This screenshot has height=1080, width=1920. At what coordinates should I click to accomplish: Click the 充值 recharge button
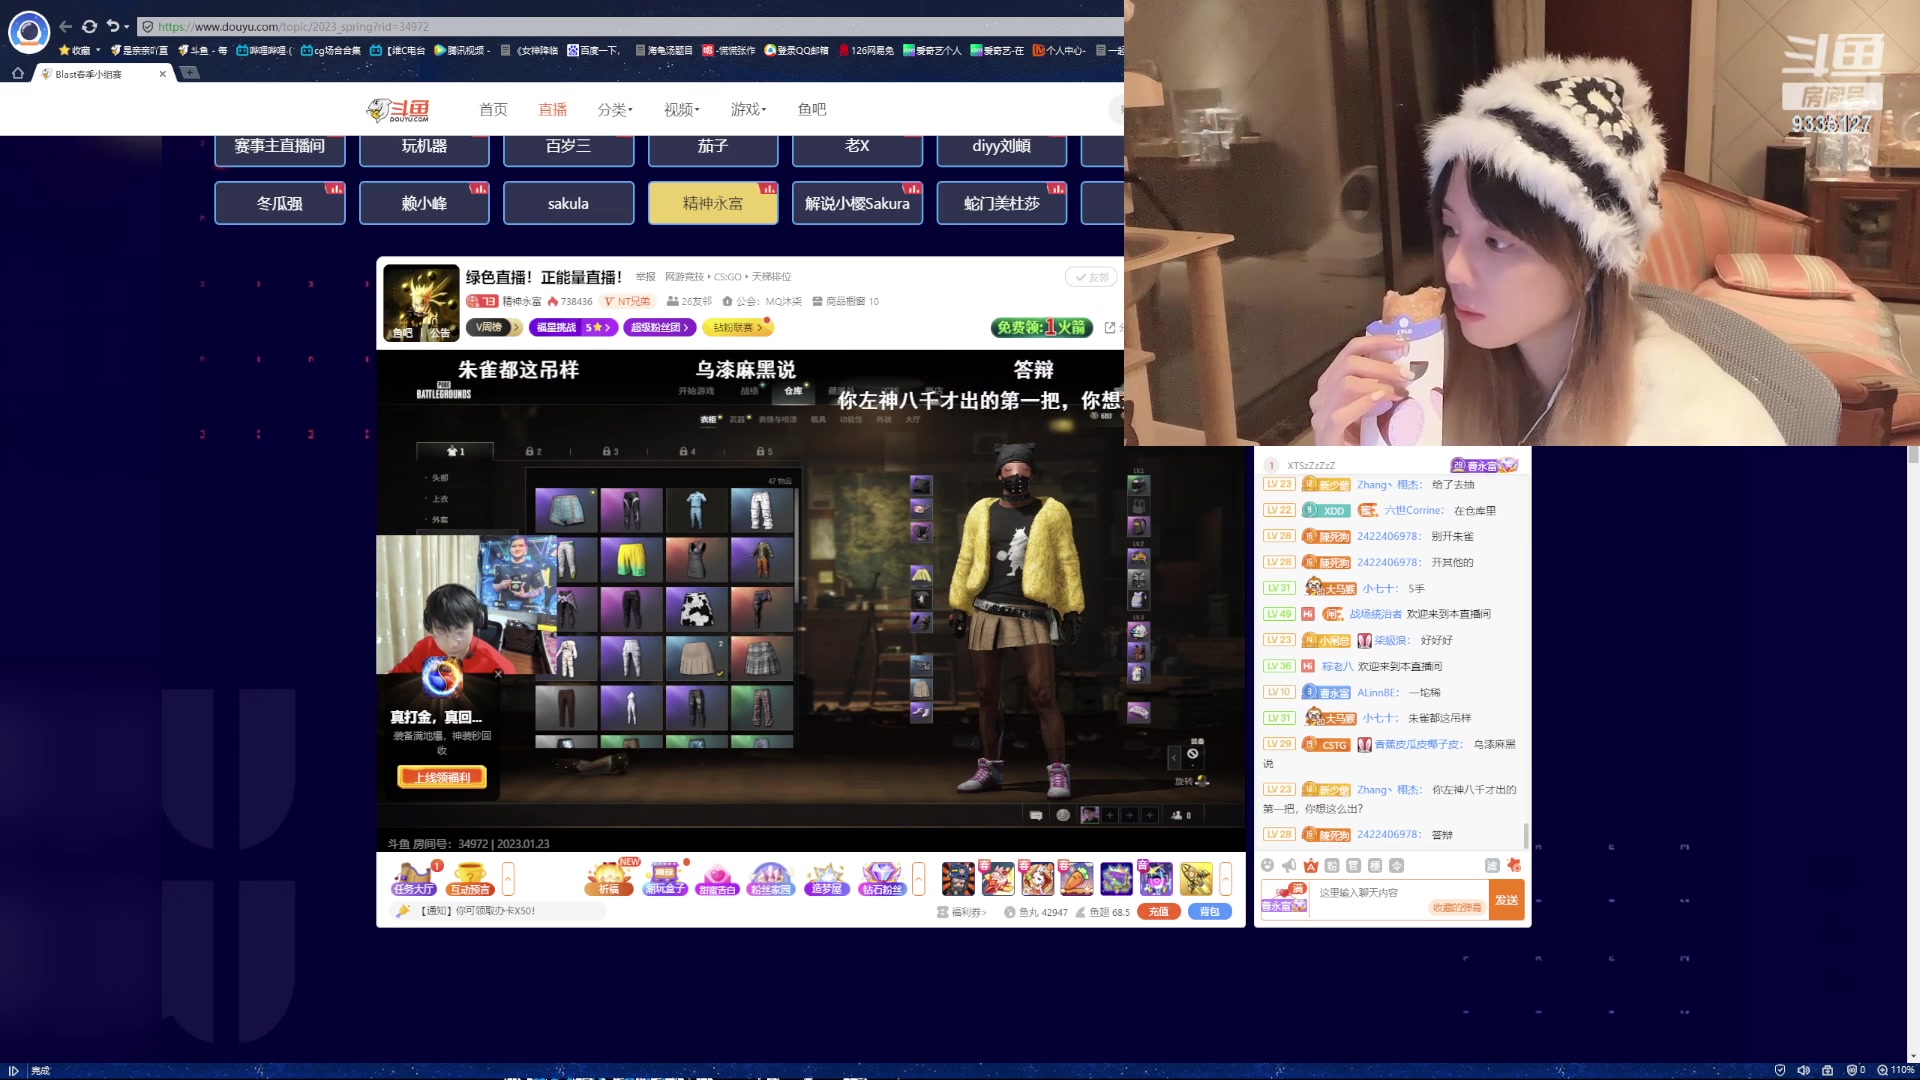click(x=1159, y=912)
